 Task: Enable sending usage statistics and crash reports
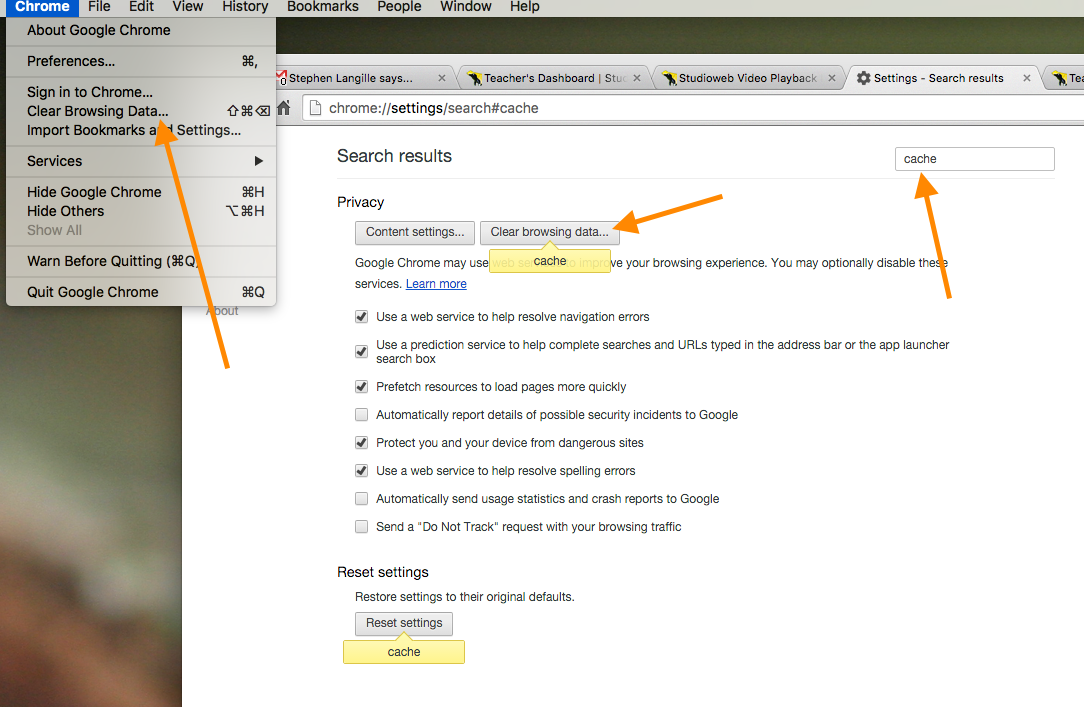[362, 498]
